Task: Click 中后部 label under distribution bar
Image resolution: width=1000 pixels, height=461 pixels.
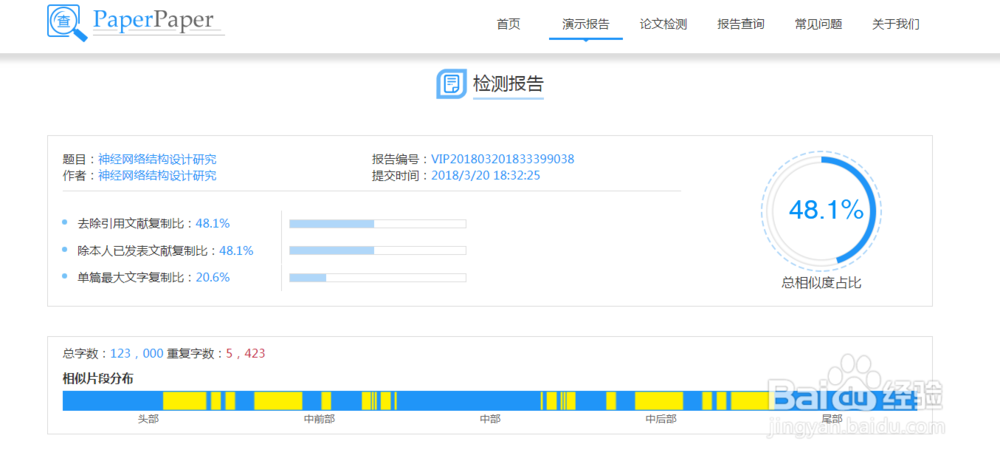Action: tap(661, 419)
